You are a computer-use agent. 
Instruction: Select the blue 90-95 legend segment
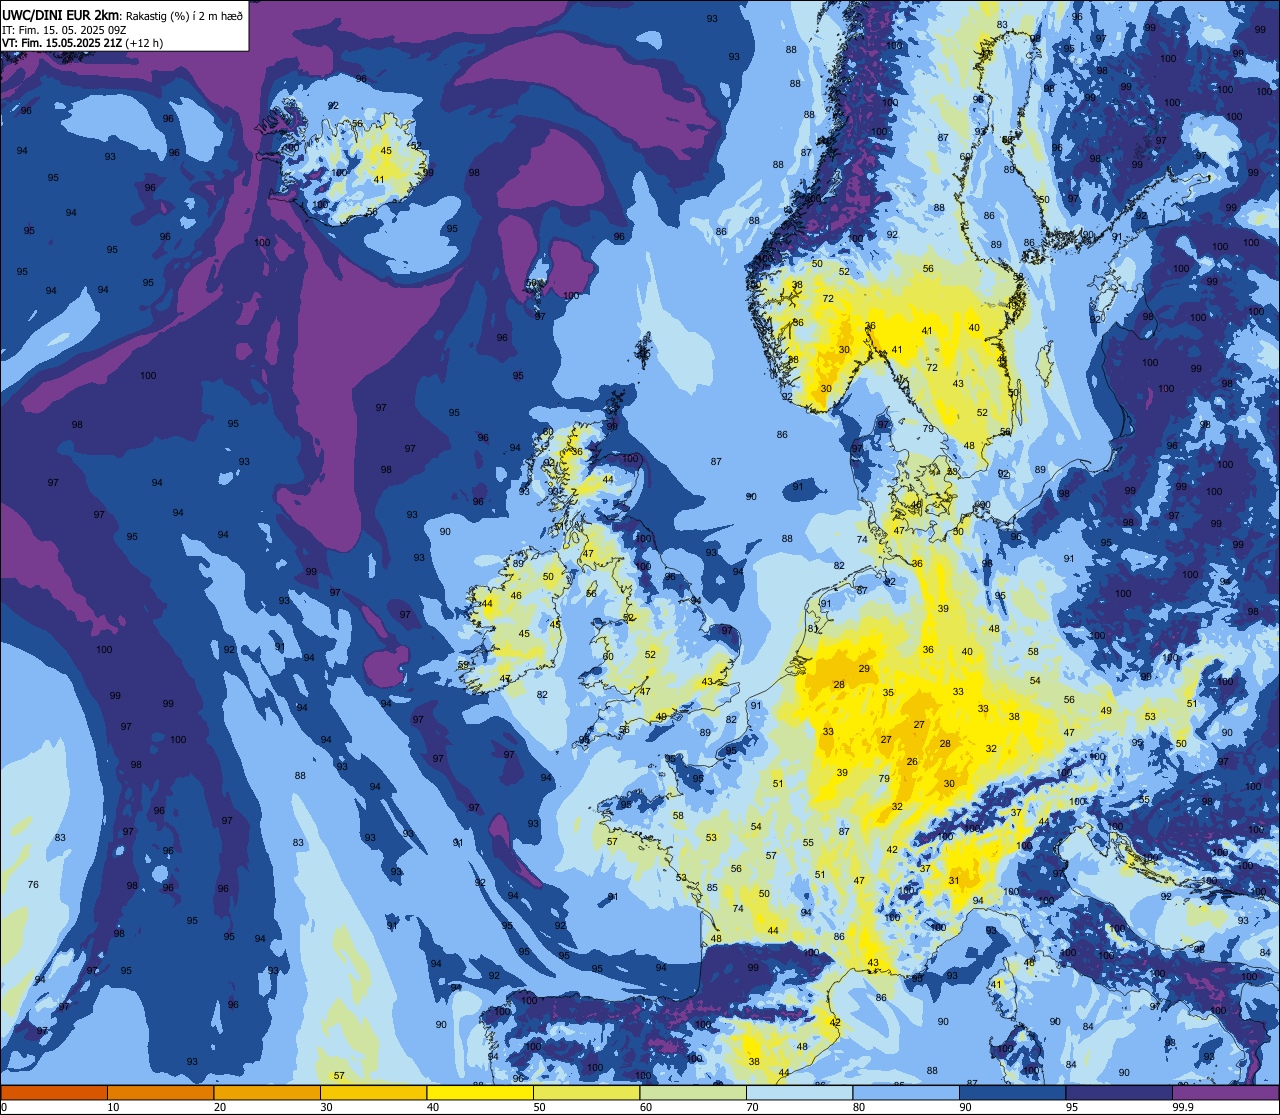click(1012, 1093)
